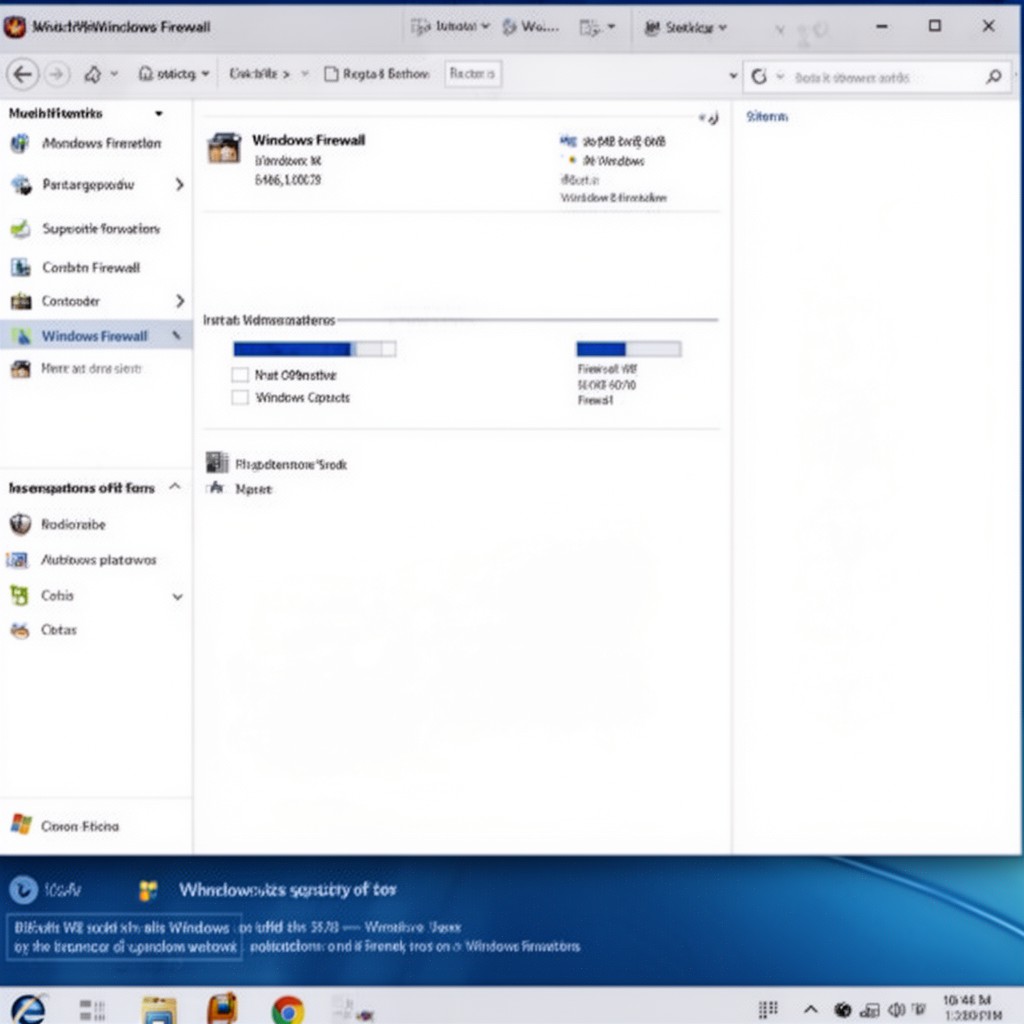Viewport: 1024px width, 1024px height.
Task: Open the Regta & Bethow toolbar item
Action: (x=377, y=74)
